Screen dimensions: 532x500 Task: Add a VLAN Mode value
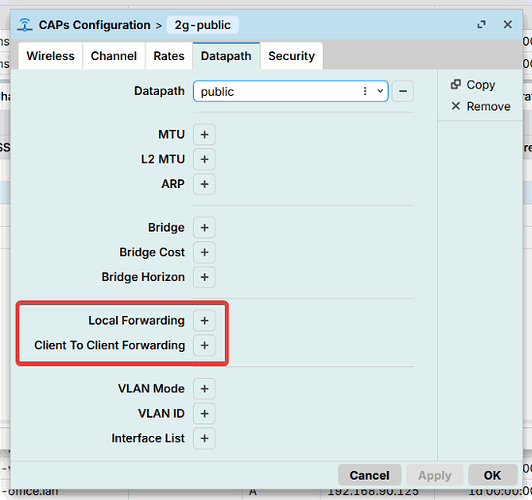click(204, 388)
